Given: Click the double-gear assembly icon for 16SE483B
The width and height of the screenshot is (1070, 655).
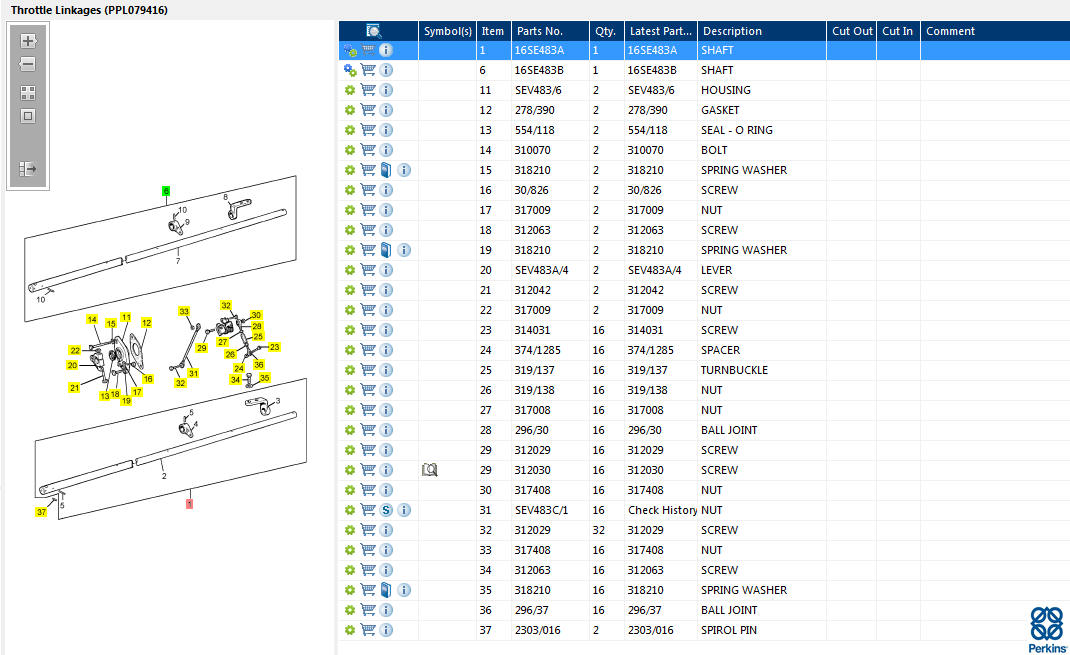Looking at the screenshot, I should coord(350,70).
